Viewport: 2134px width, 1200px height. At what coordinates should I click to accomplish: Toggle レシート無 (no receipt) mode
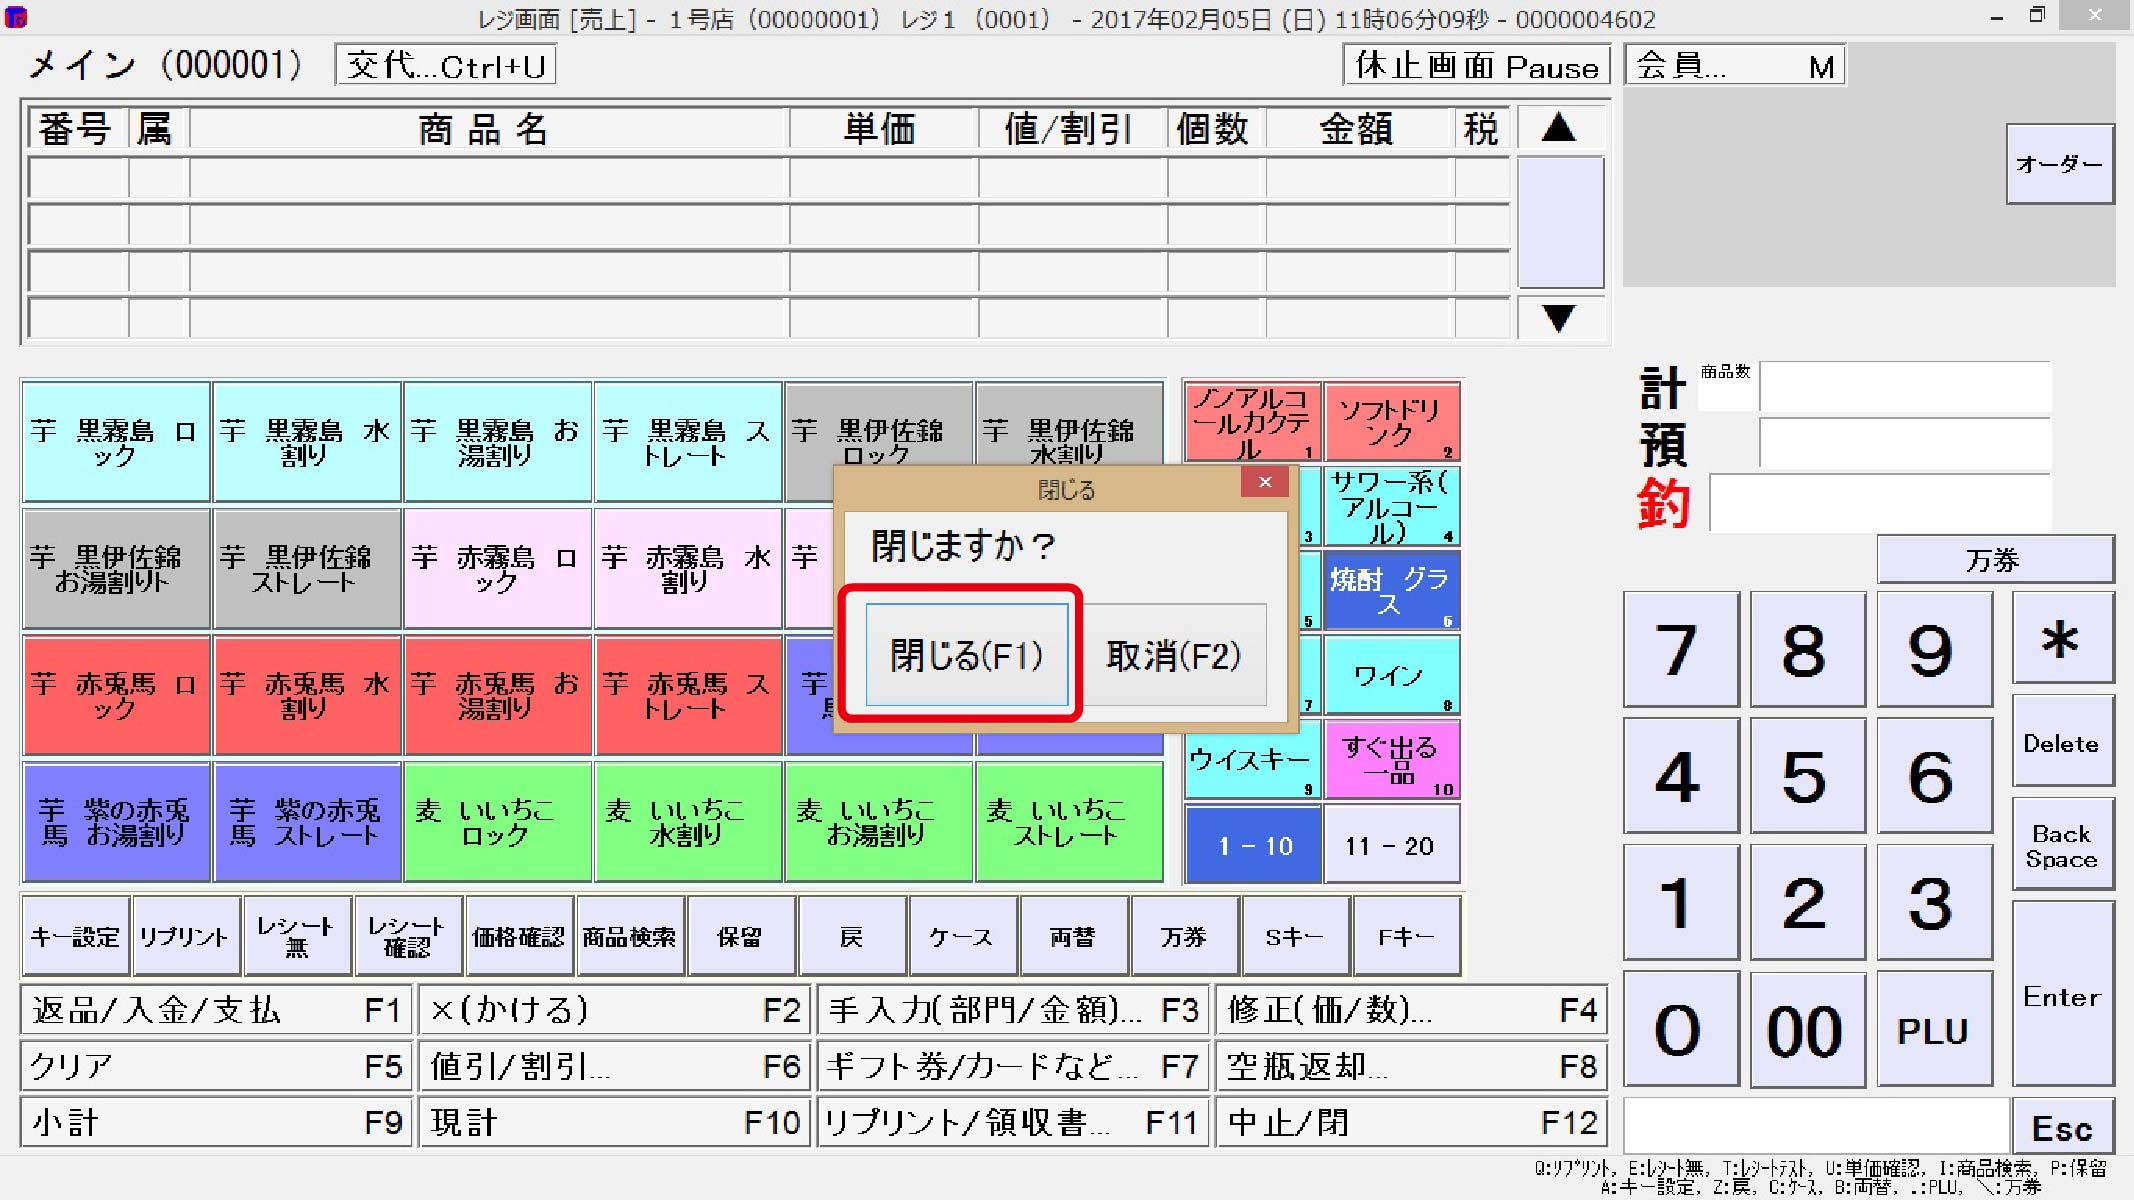(296, 936)
